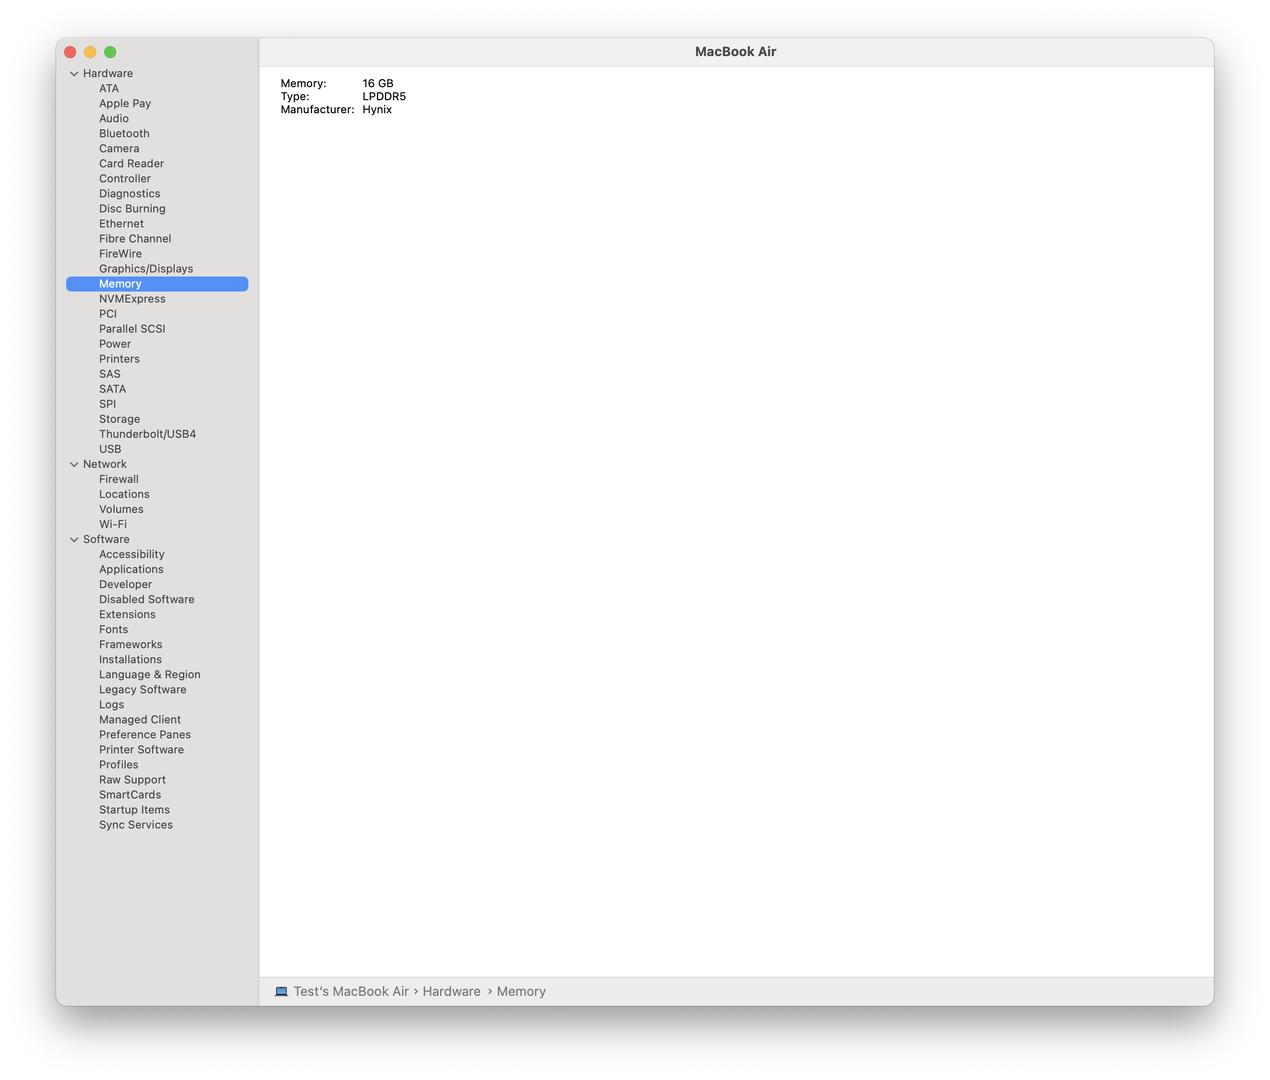Select Startup Items
This screenshot has width=1270, height=1080.
134,809
